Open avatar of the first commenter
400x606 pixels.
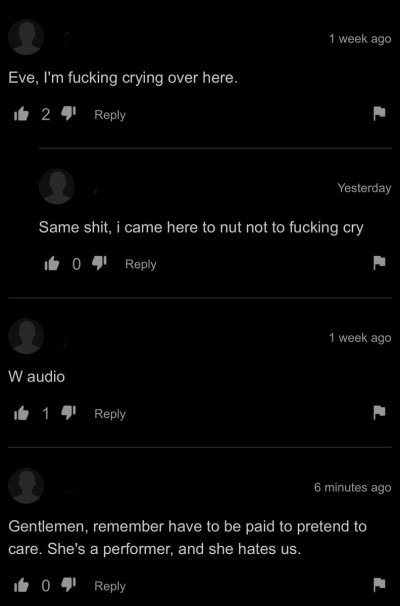coord(26,37)
